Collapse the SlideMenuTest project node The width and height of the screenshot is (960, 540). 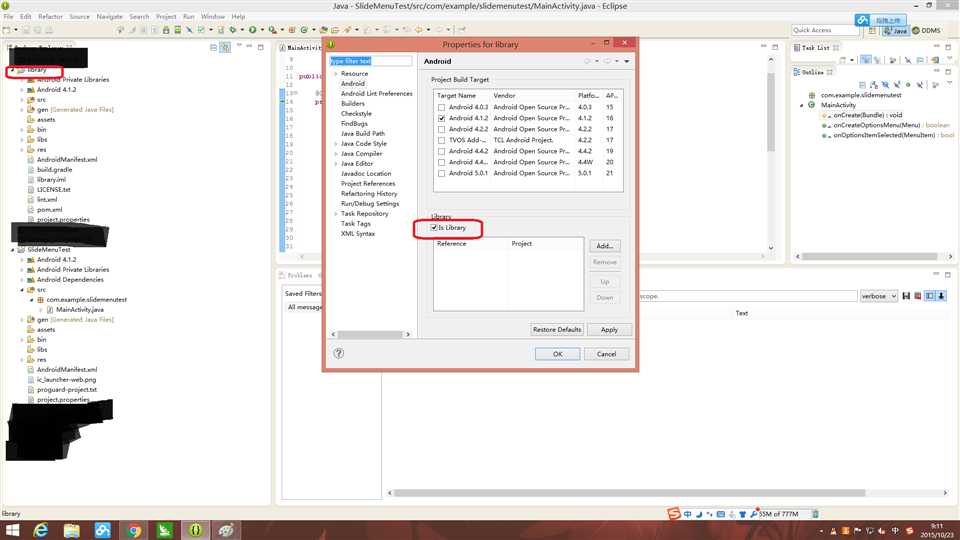(x=13, y=250)
